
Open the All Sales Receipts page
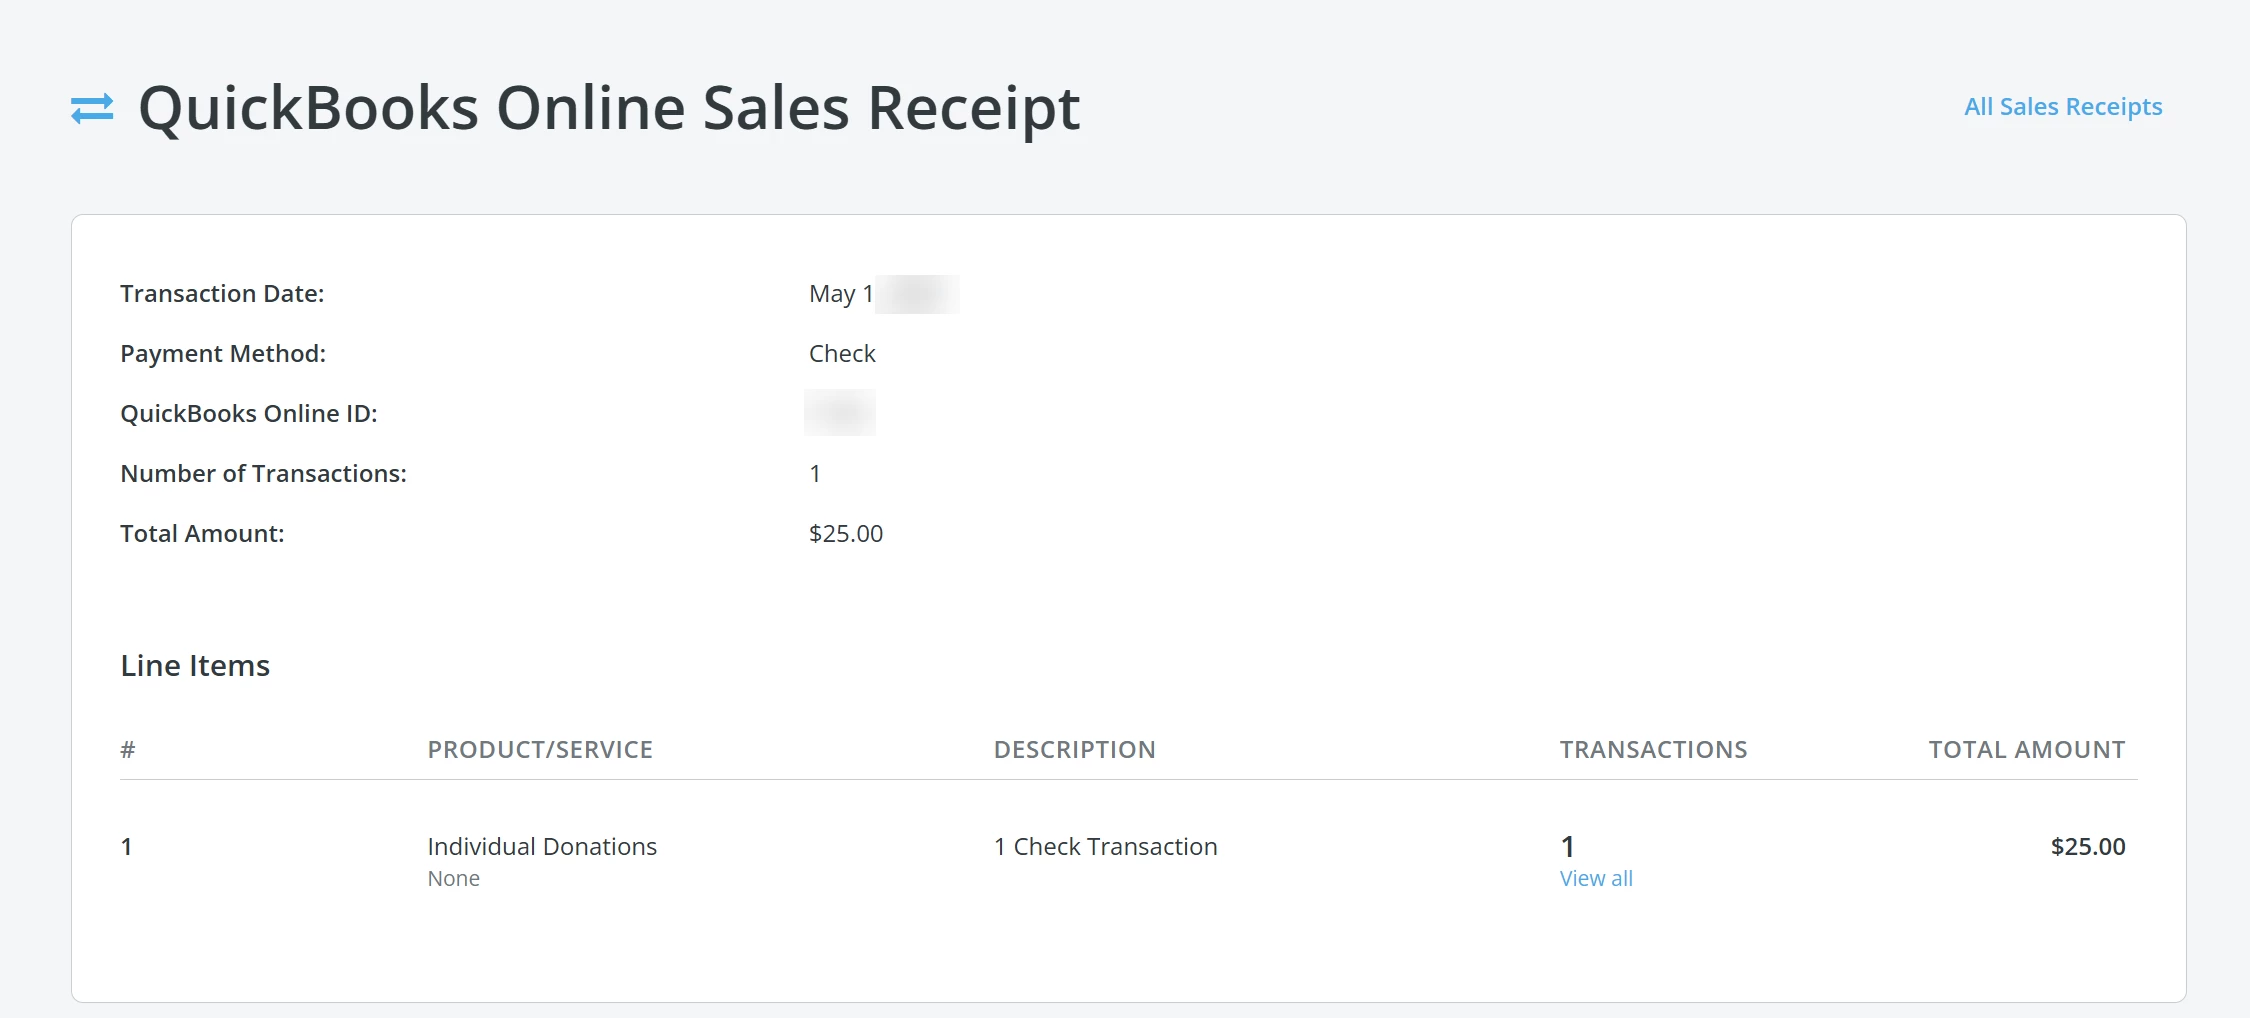[x=2062, y=106]
